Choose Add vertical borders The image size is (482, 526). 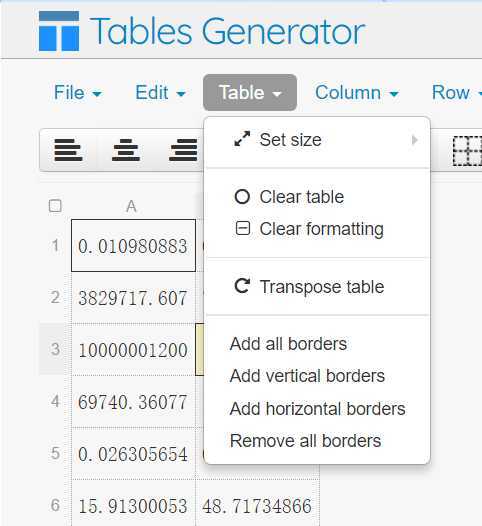click(x=317, y=376)
